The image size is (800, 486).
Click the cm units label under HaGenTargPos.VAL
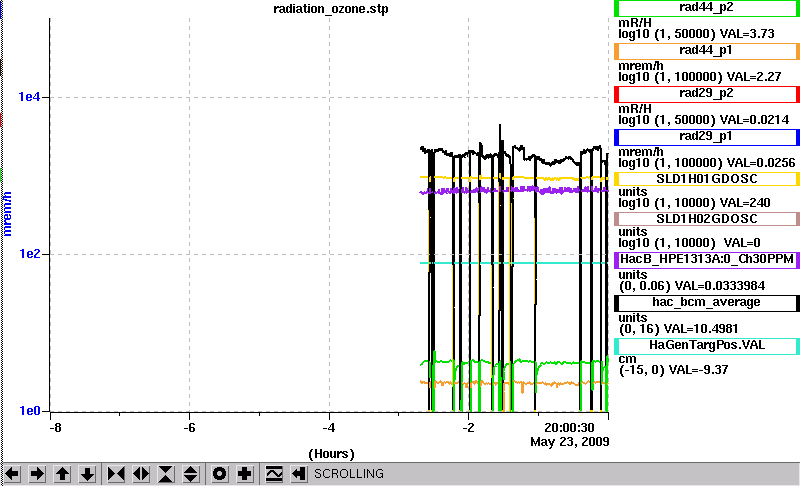[x=627, y=360]
